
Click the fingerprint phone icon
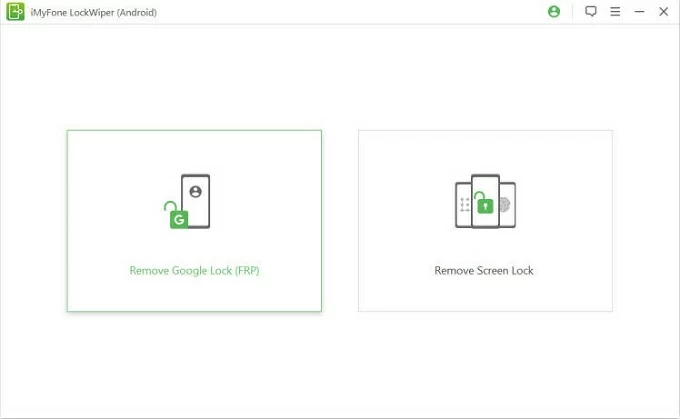click(506, 205)
